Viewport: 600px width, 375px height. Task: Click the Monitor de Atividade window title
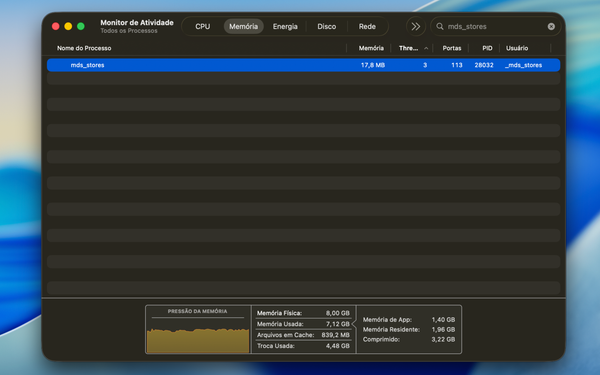[137, 23]
